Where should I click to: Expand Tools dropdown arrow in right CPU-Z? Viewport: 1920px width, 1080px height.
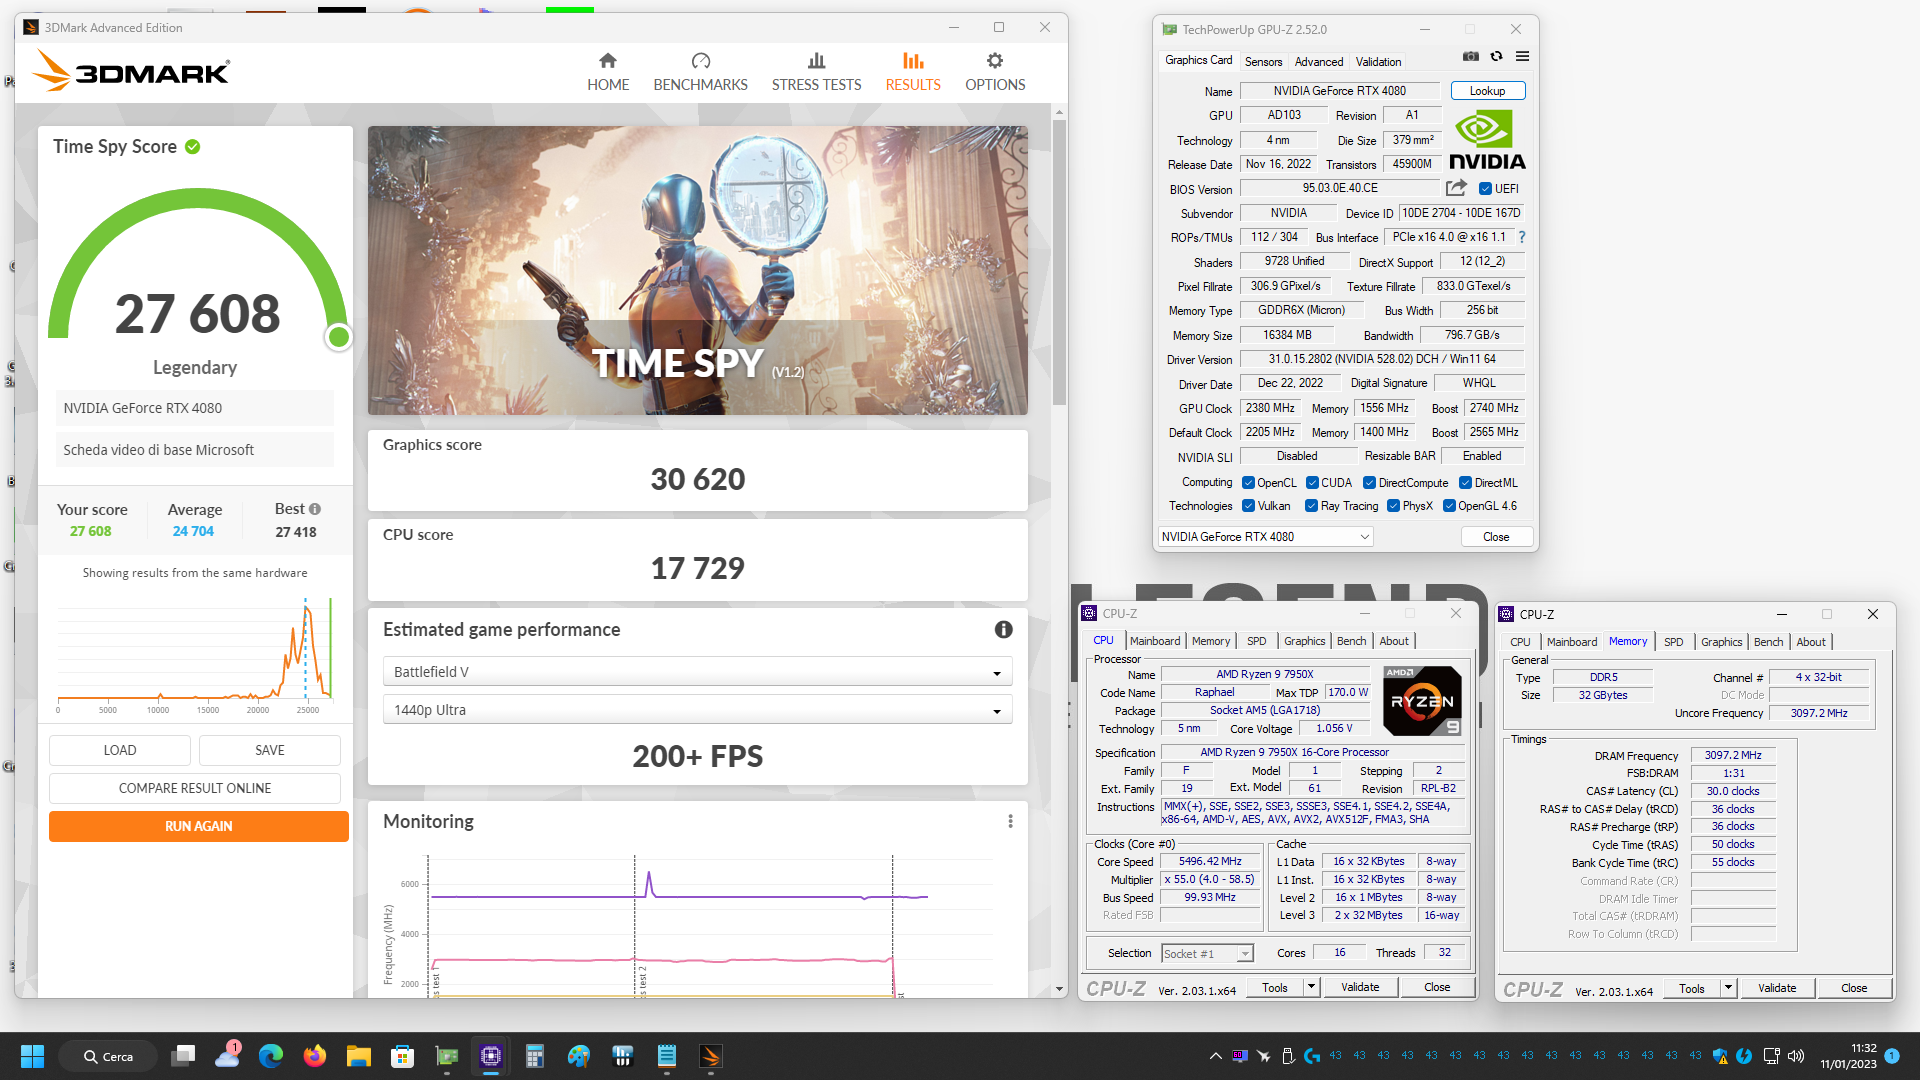pos(1728,989)
